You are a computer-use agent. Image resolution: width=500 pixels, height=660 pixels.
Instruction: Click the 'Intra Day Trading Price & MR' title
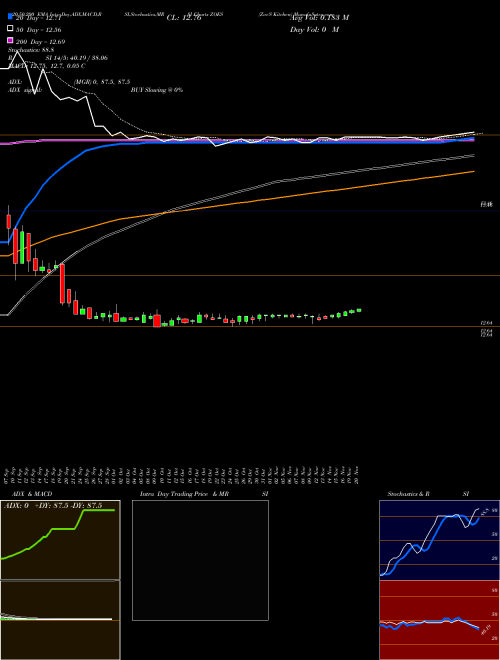184,494
